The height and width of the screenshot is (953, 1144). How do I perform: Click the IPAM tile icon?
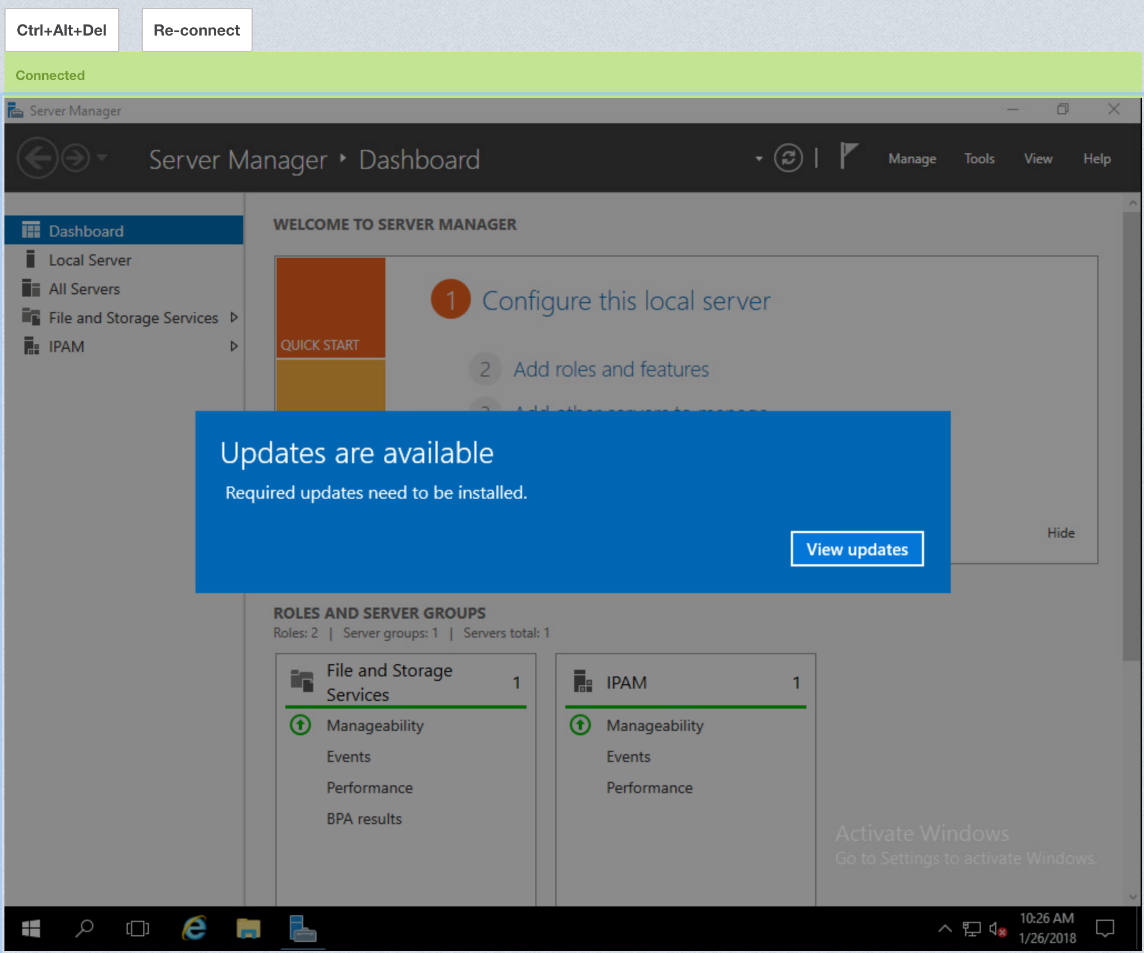(x=582, y=681)
